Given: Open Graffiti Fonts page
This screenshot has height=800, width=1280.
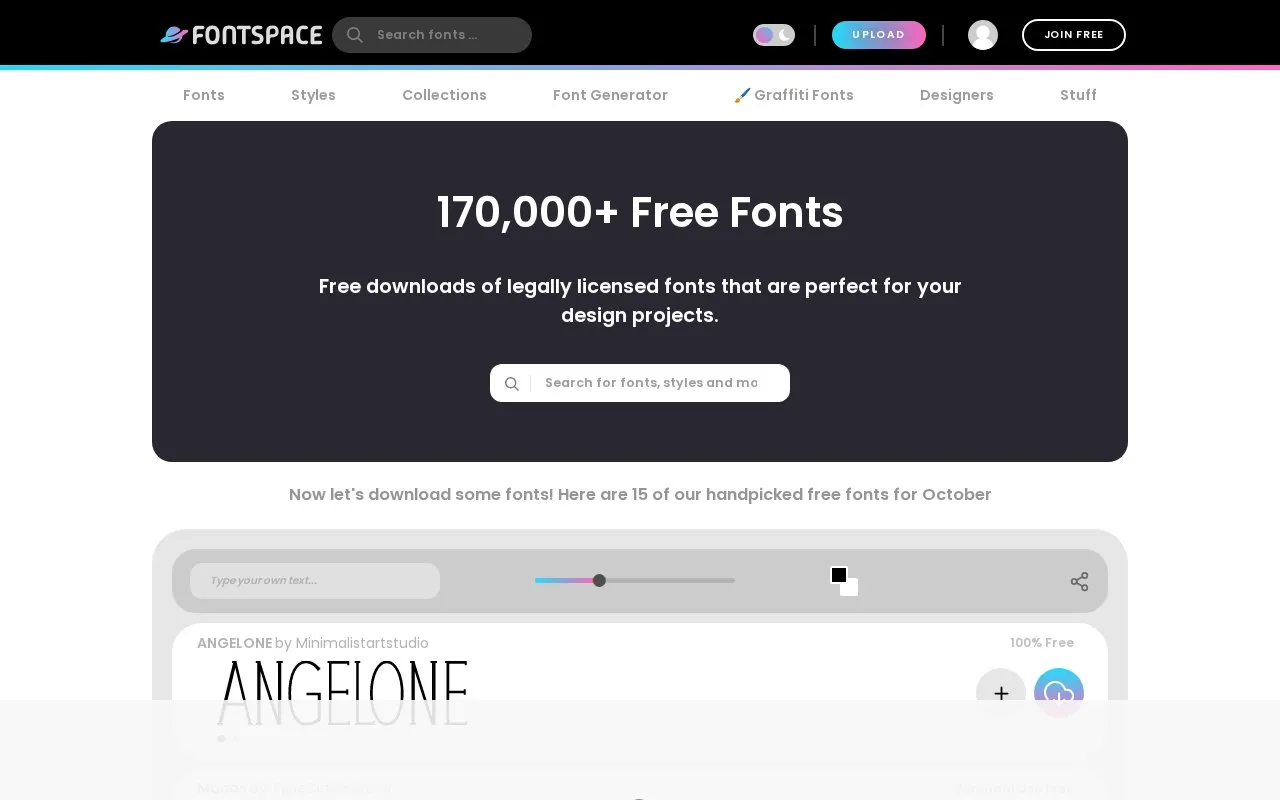Looking at the screenshot, I should tap(794, 95).
